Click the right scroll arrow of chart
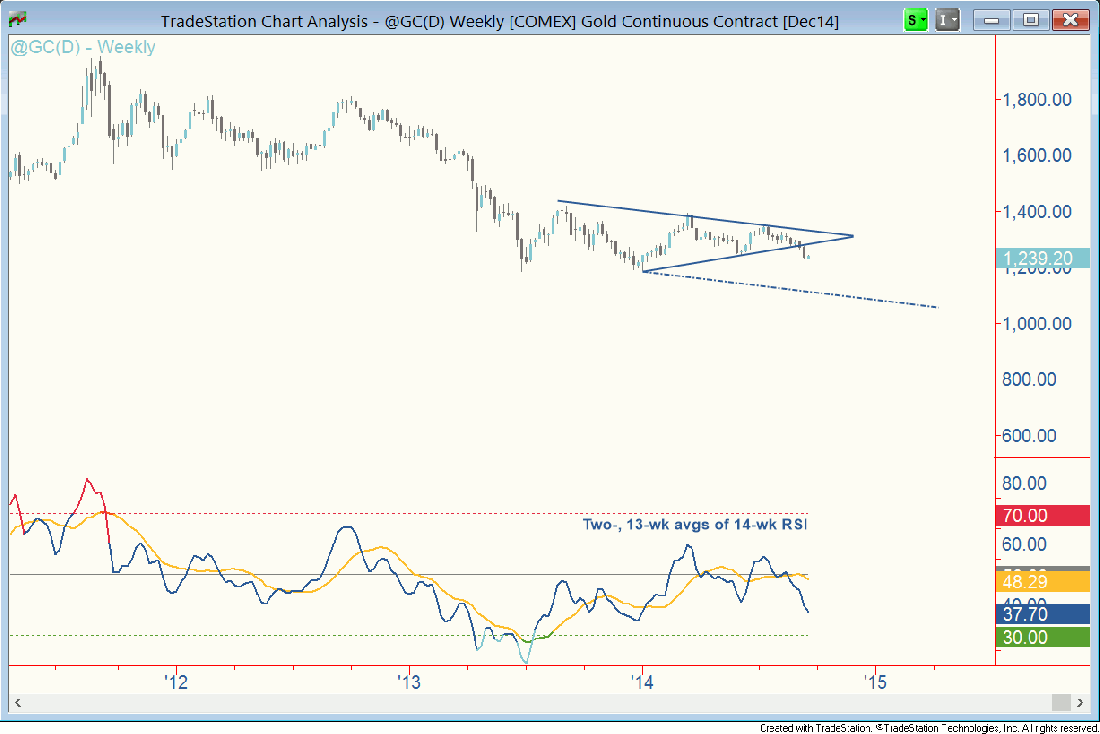Viewport: 1100px width, 734px height. pos(1079,702)
